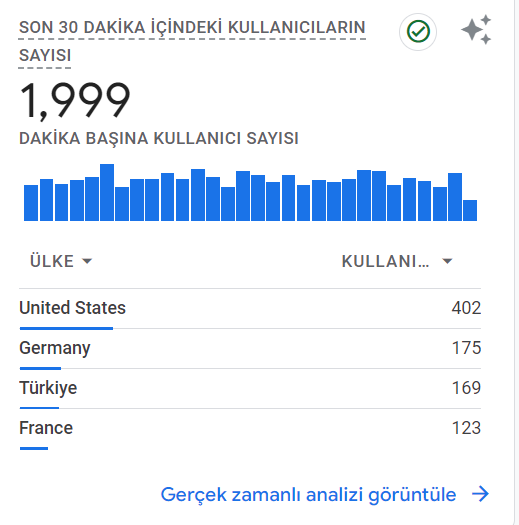Open the sparkle insights icon
This screenshot has height=525, width=519.
click(x=476, y=29)
